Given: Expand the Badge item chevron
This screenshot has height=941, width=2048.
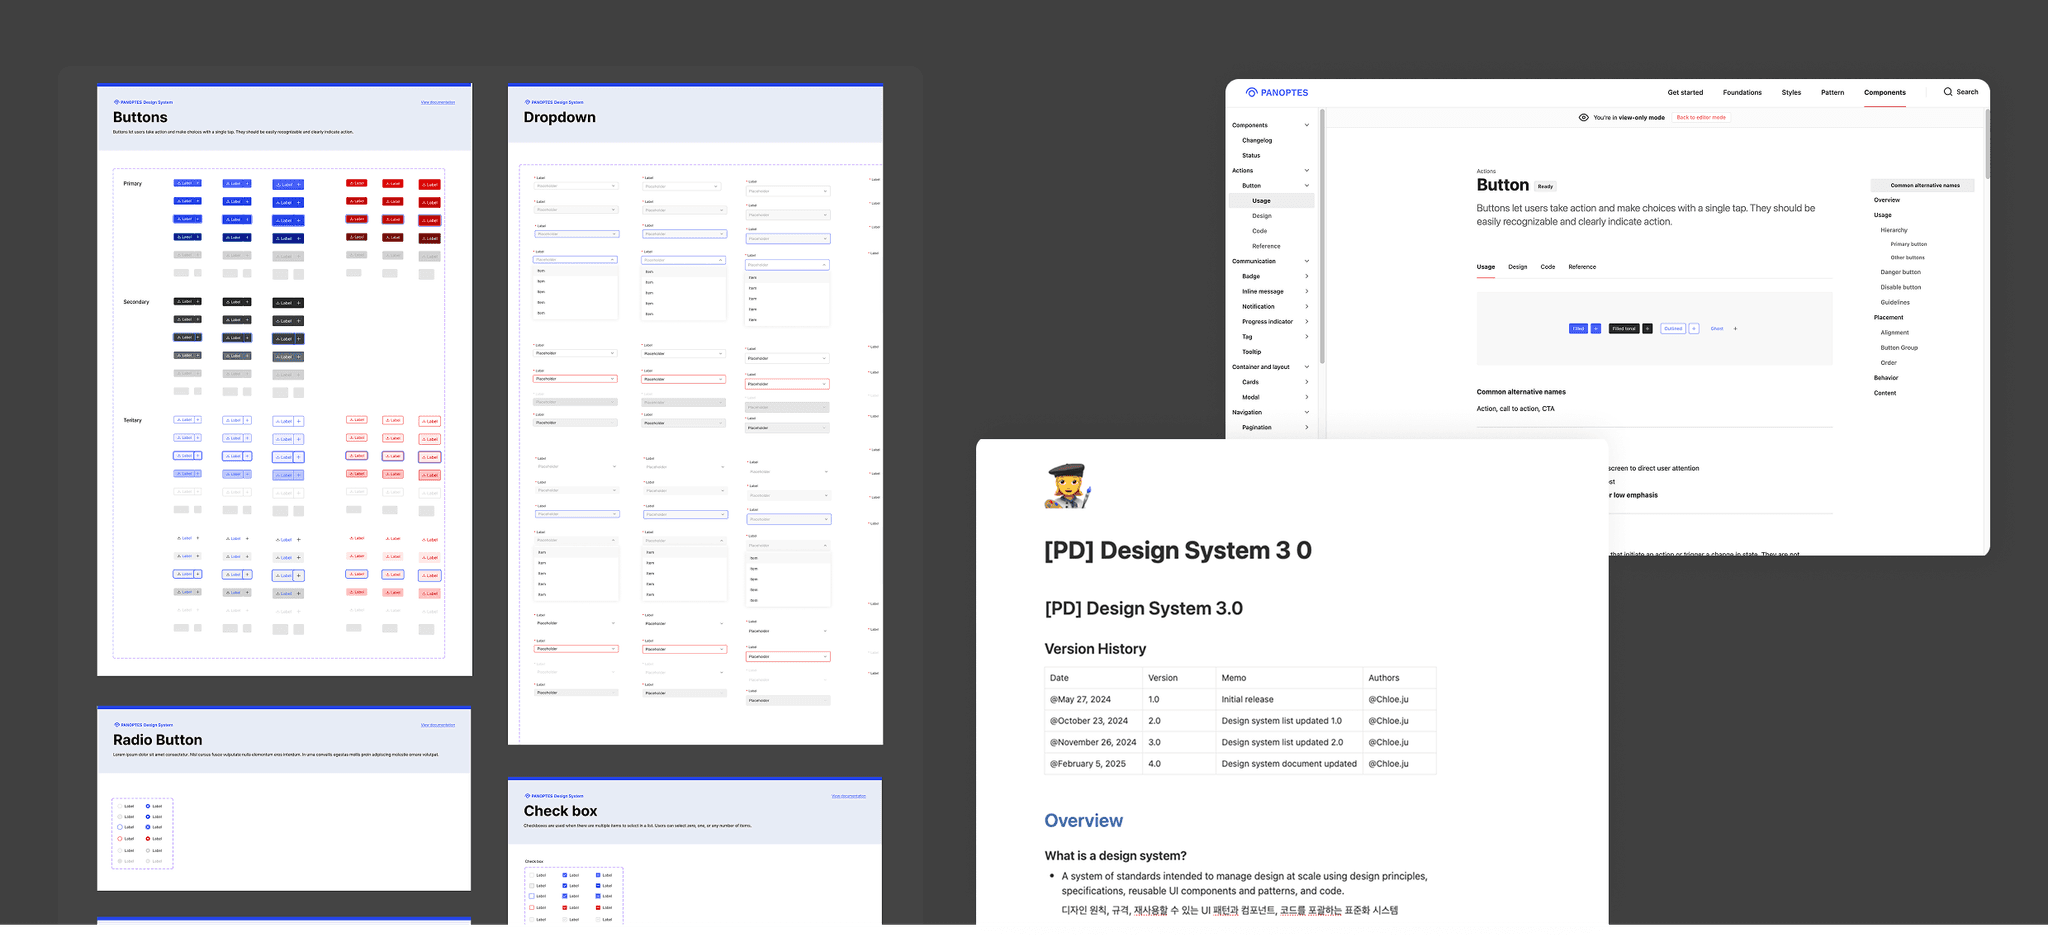Looking at the screenshot, I should pyautogui.click(x=1306, y=277).
